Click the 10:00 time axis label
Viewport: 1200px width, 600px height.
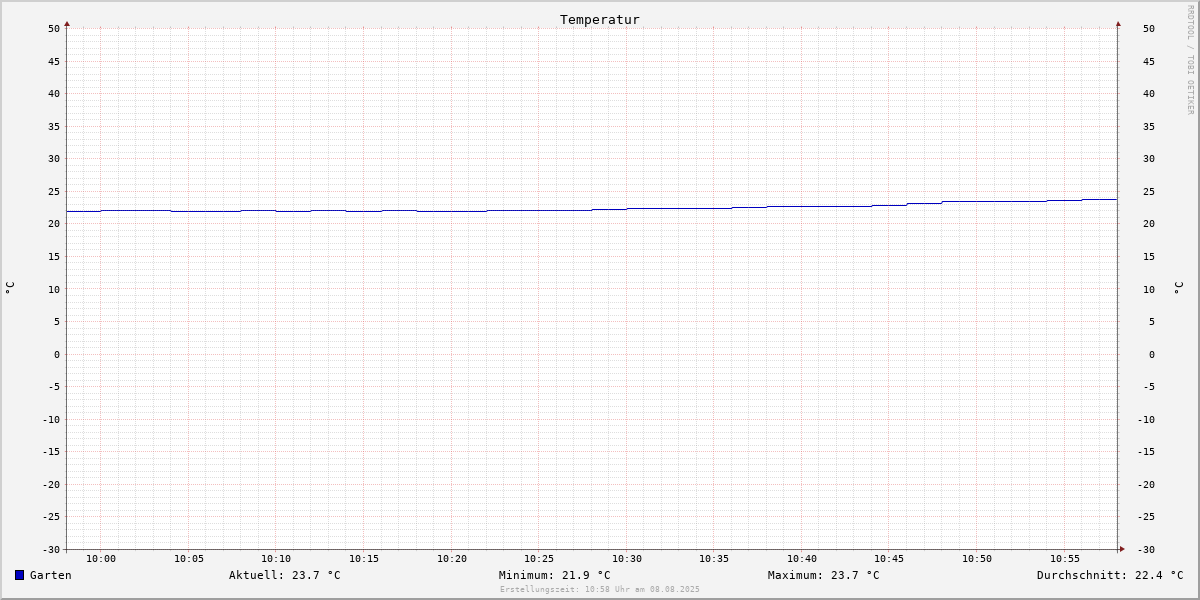[x=101, y=559]
